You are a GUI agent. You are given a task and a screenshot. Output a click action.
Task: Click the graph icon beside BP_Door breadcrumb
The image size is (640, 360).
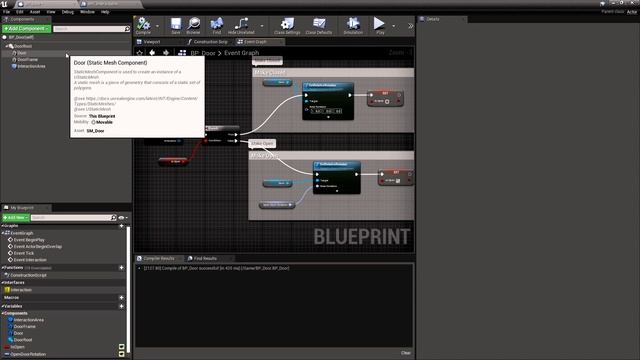tap(182, 53)
